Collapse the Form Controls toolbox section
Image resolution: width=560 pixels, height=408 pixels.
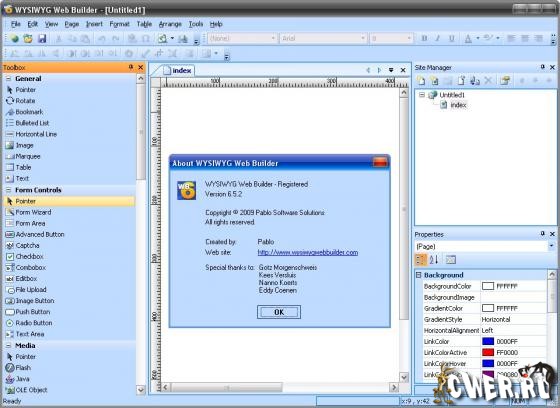[9, 190]
